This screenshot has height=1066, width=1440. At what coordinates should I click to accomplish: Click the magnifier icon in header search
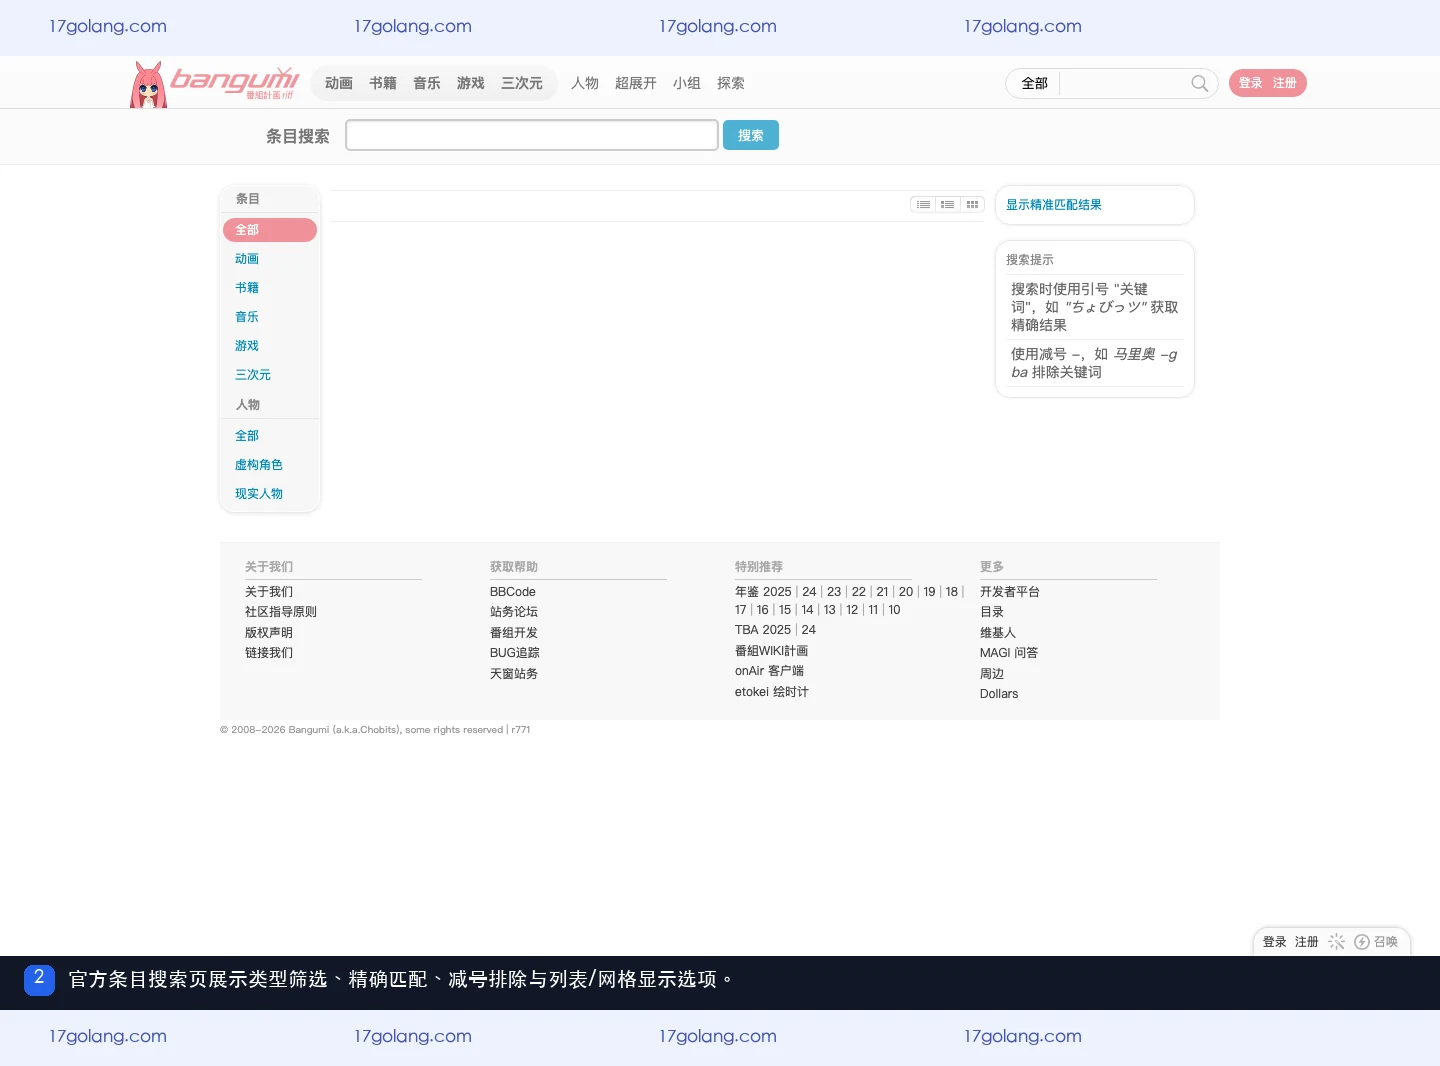(x=1199, y=83)
